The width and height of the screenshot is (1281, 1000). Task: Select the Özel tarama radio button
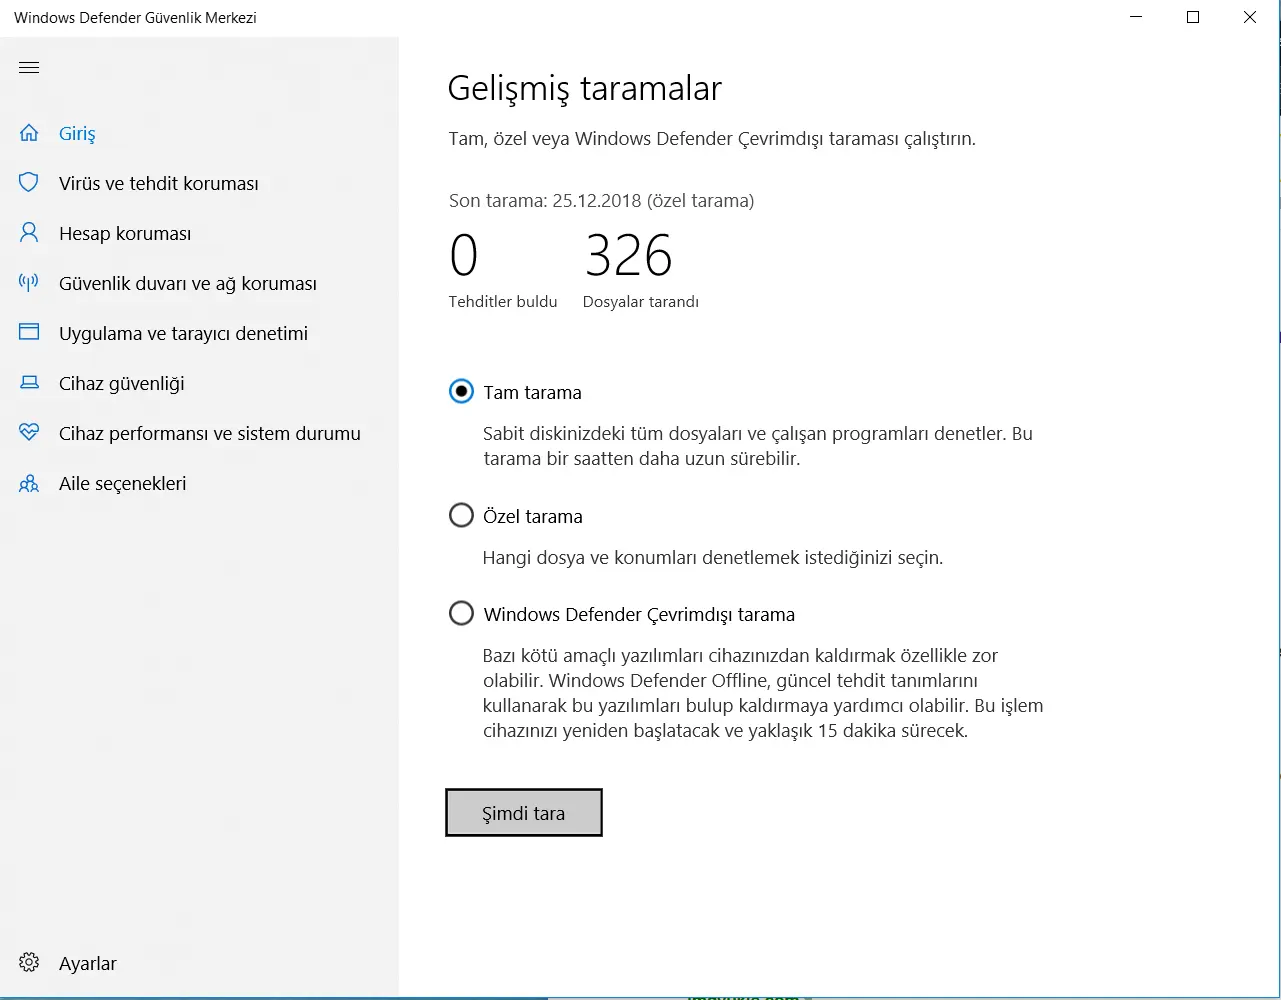tap(461, 516)
